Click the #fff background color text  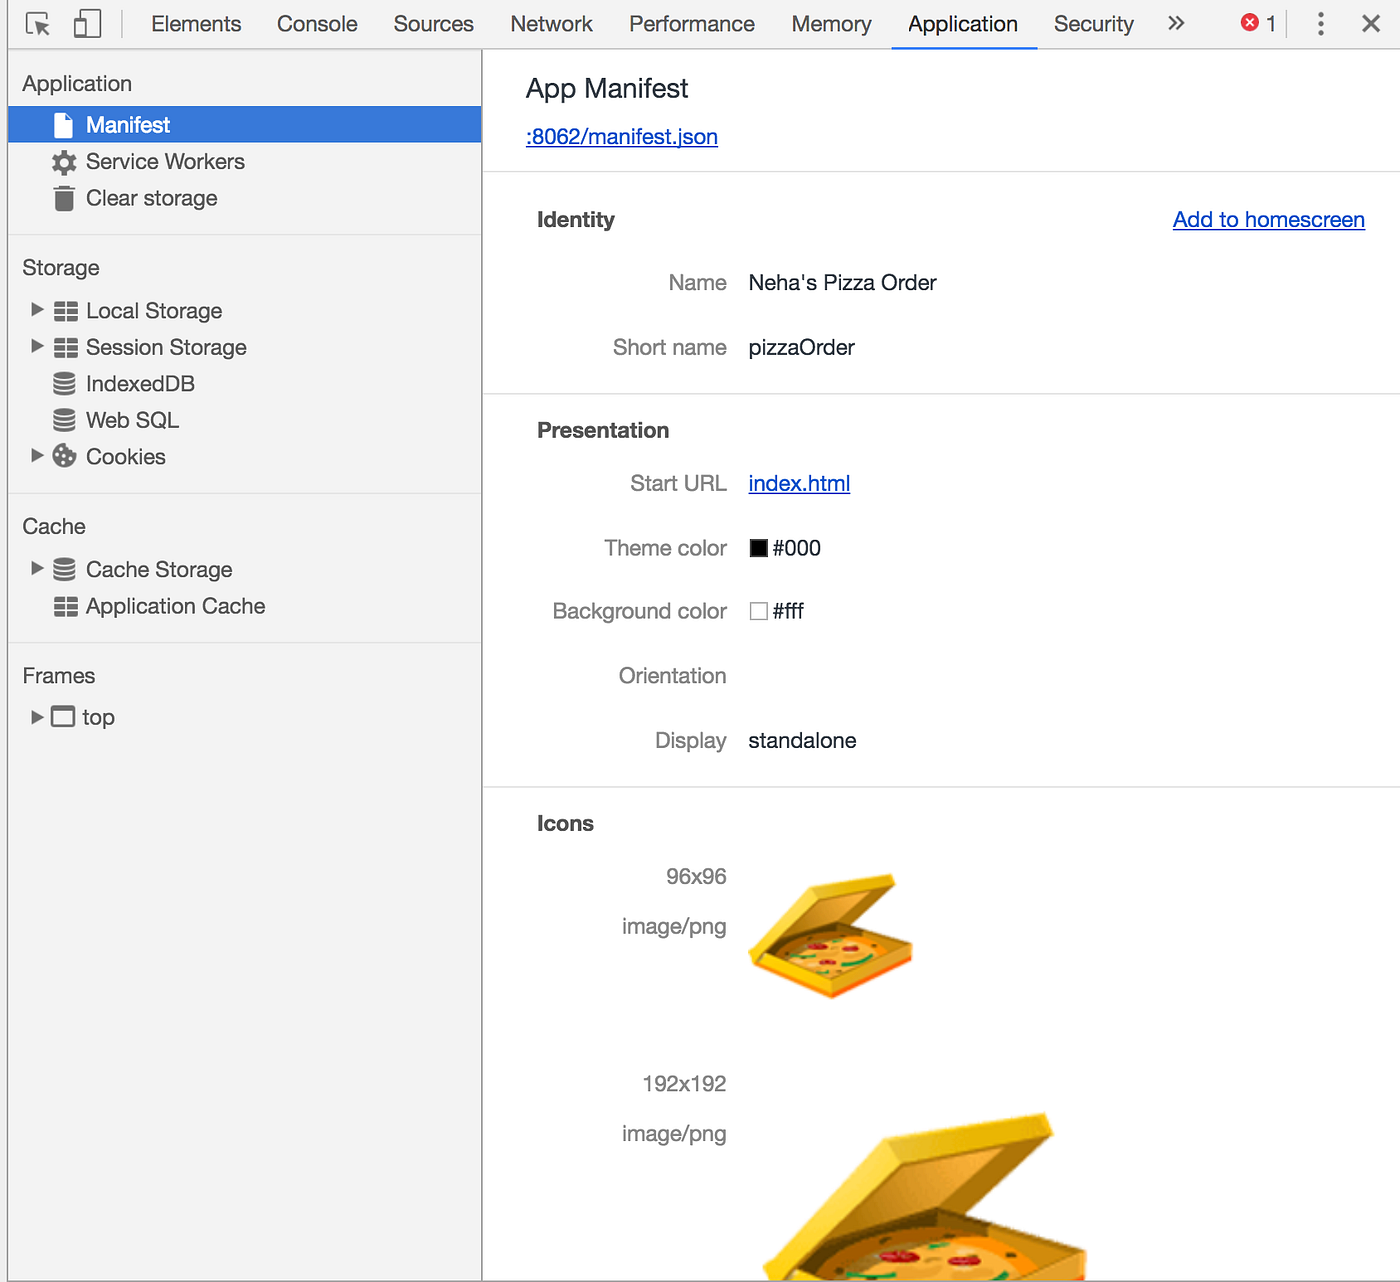788,611
